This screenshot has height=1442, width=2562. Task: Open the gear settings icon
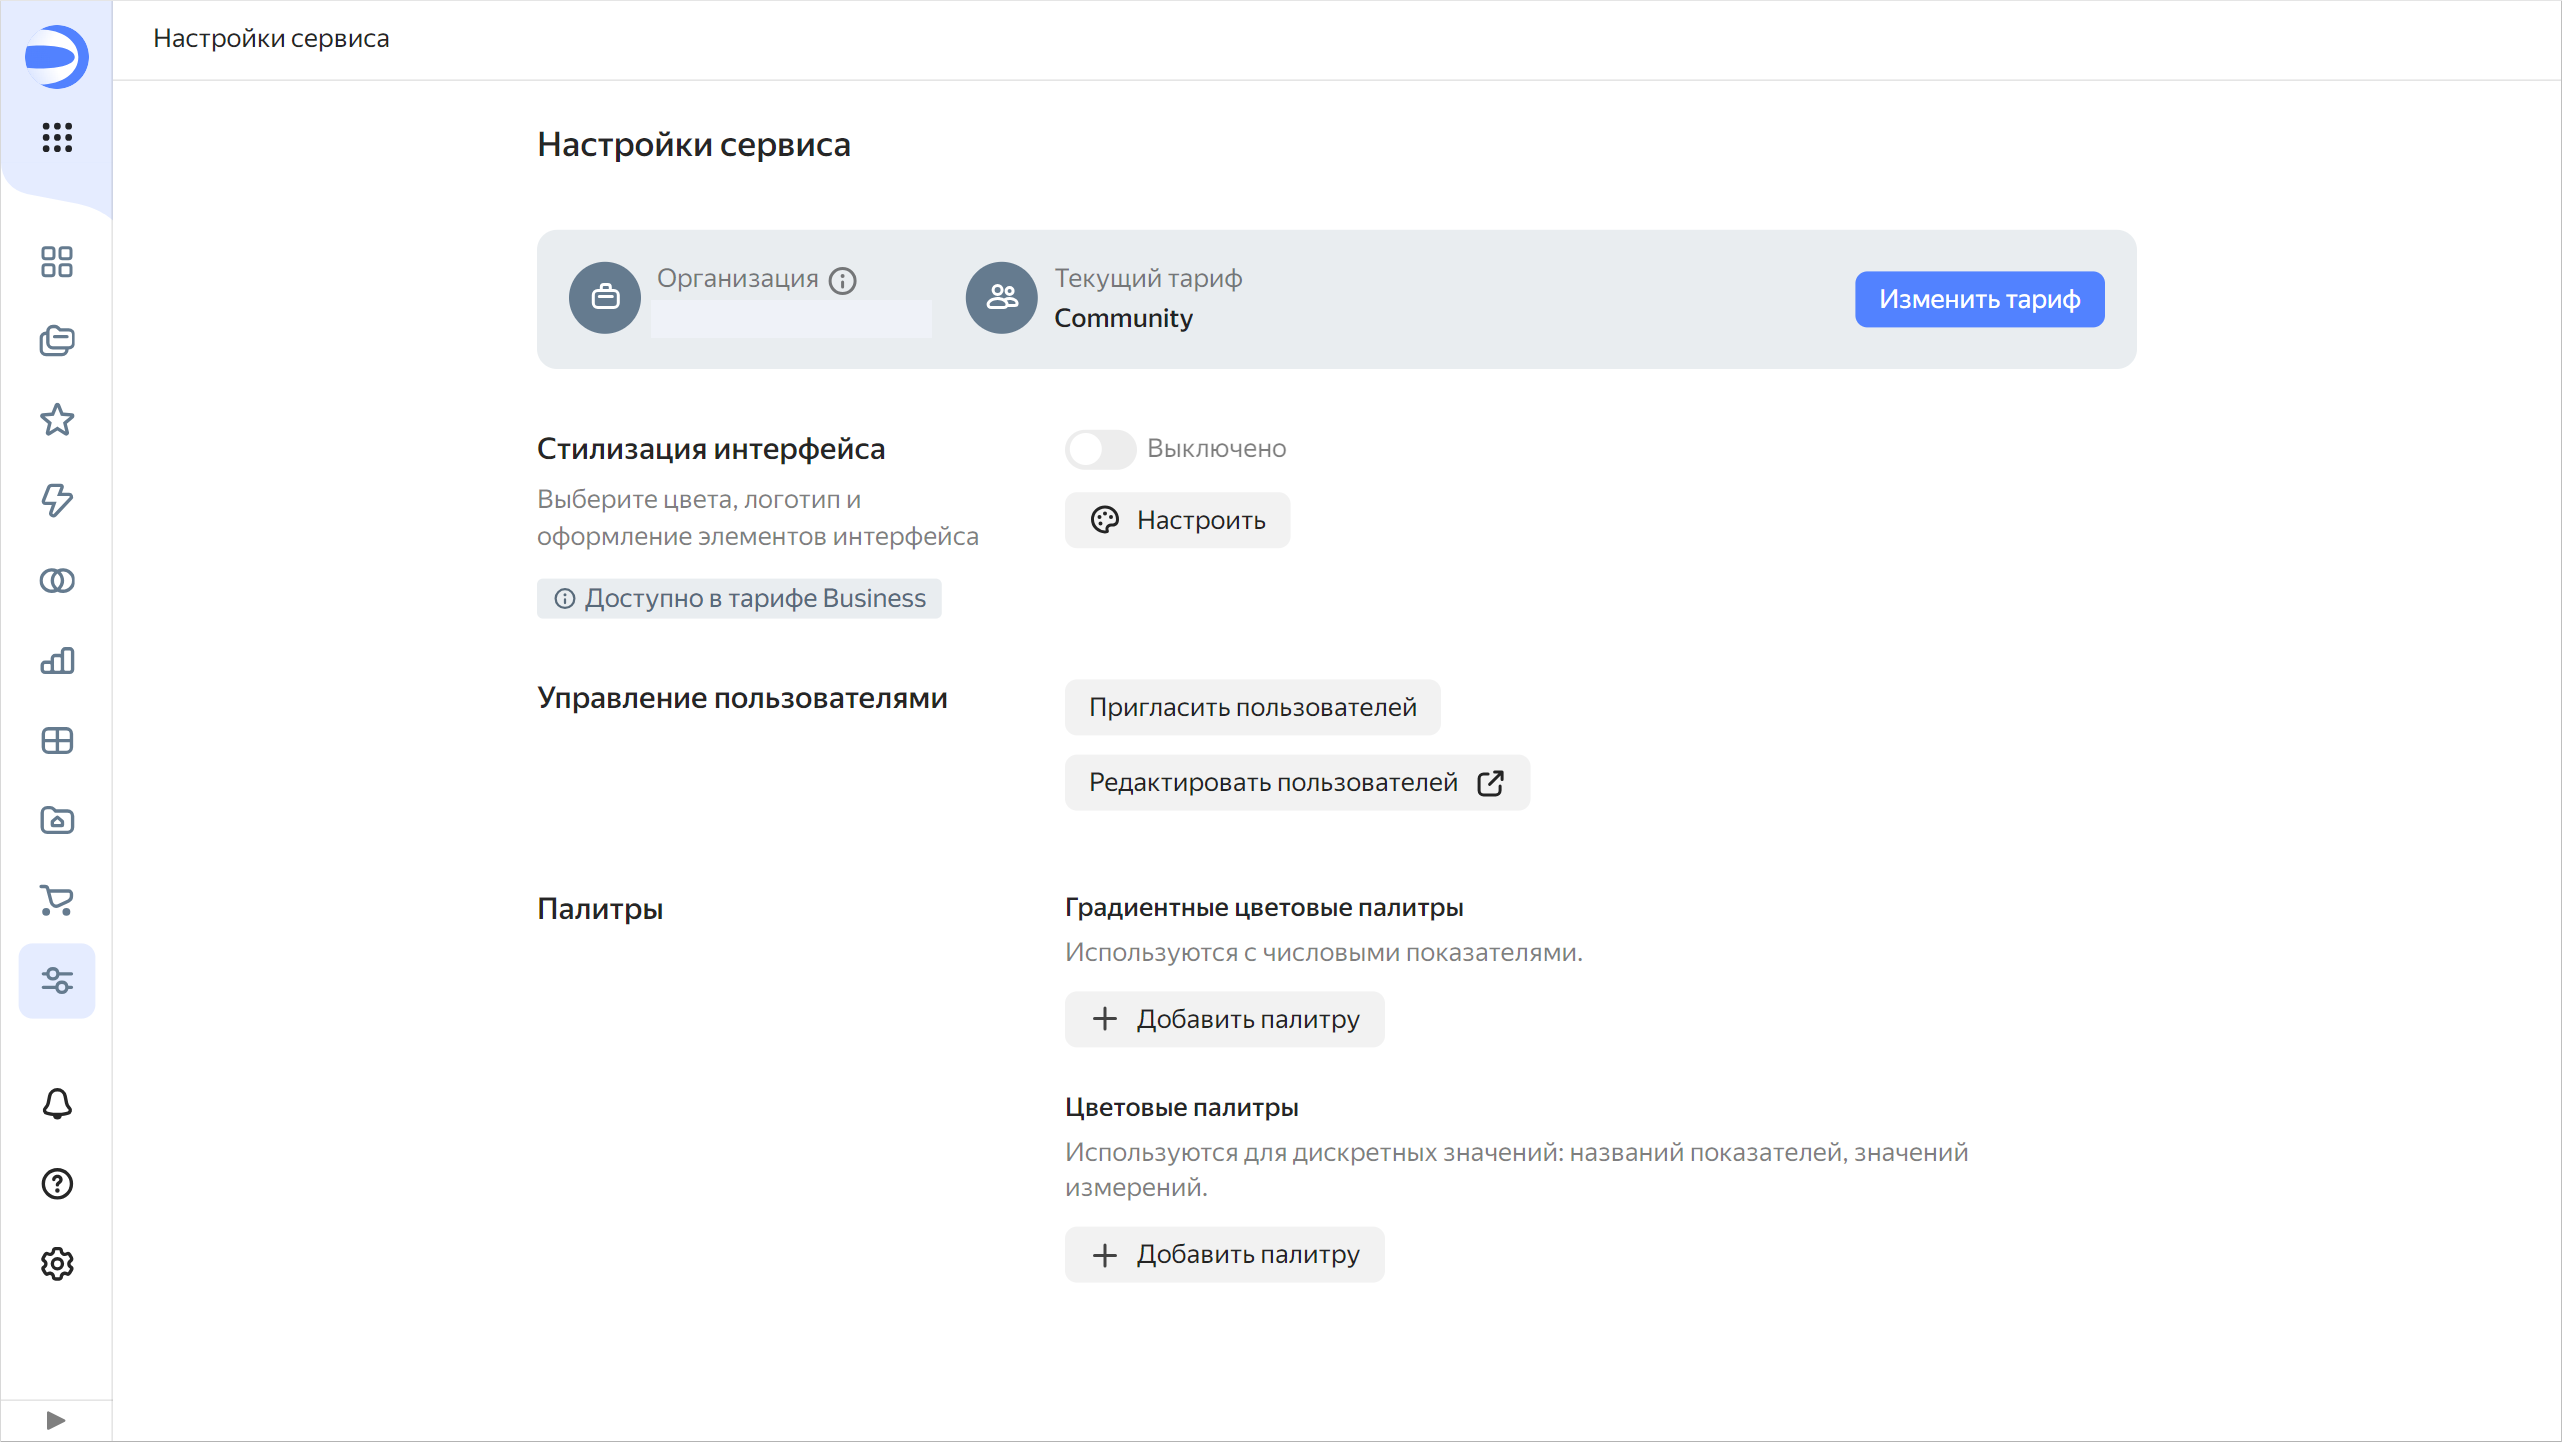[x=57, y=1264]
